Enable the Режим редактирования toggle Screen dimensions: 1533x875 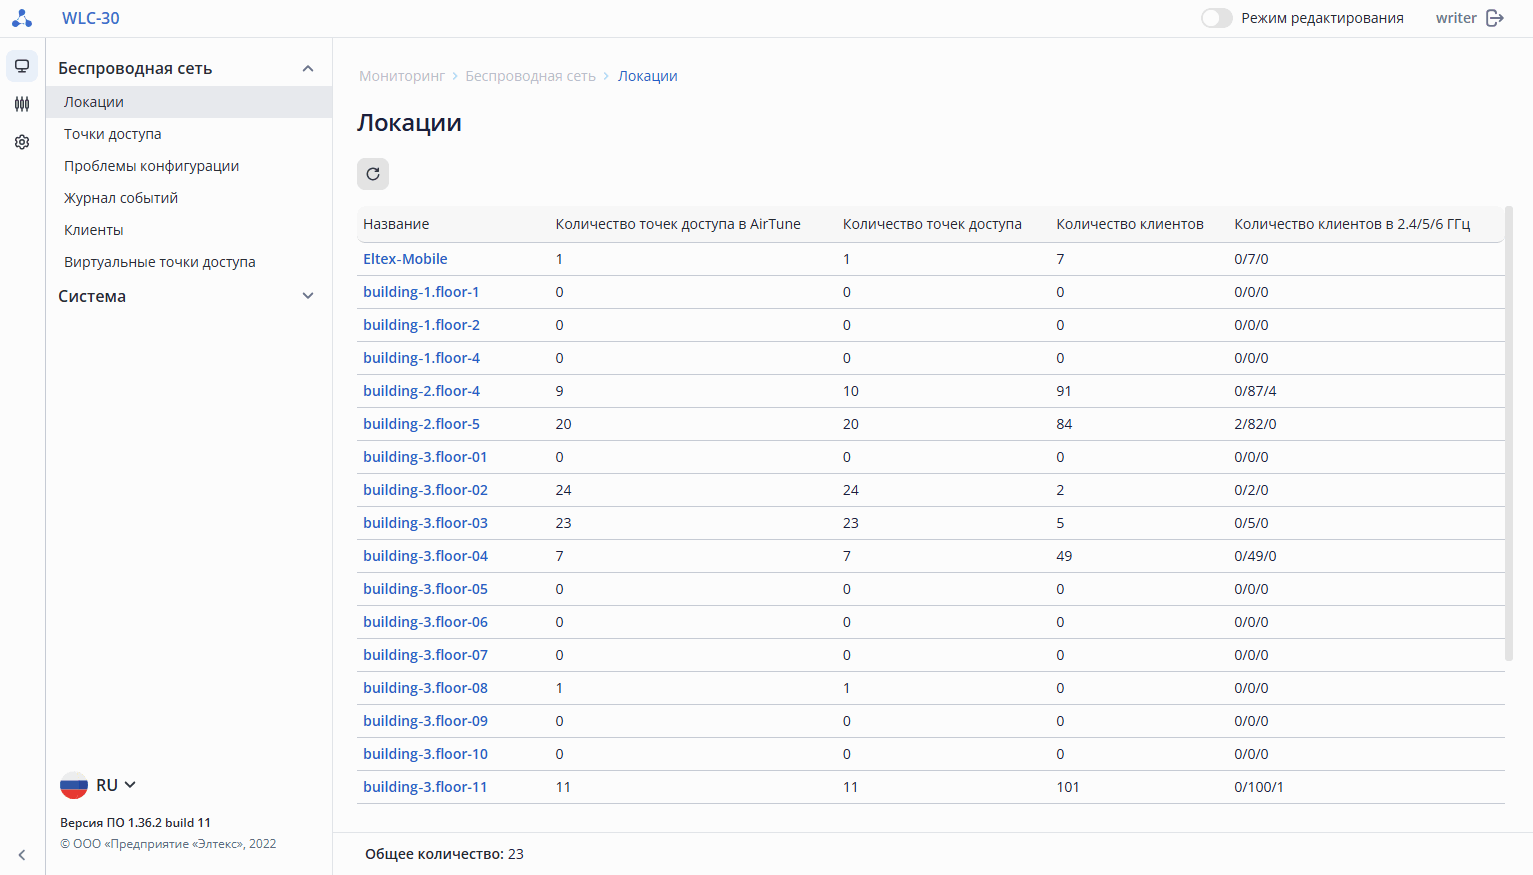coord(1216,18)
